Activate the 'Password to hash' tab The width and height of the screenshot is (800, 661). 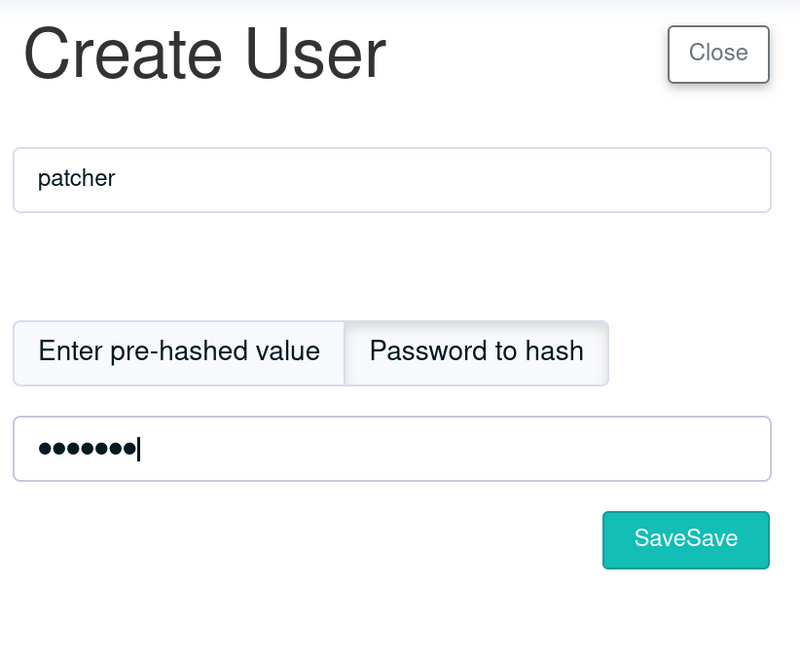click(x=477, y=353)
